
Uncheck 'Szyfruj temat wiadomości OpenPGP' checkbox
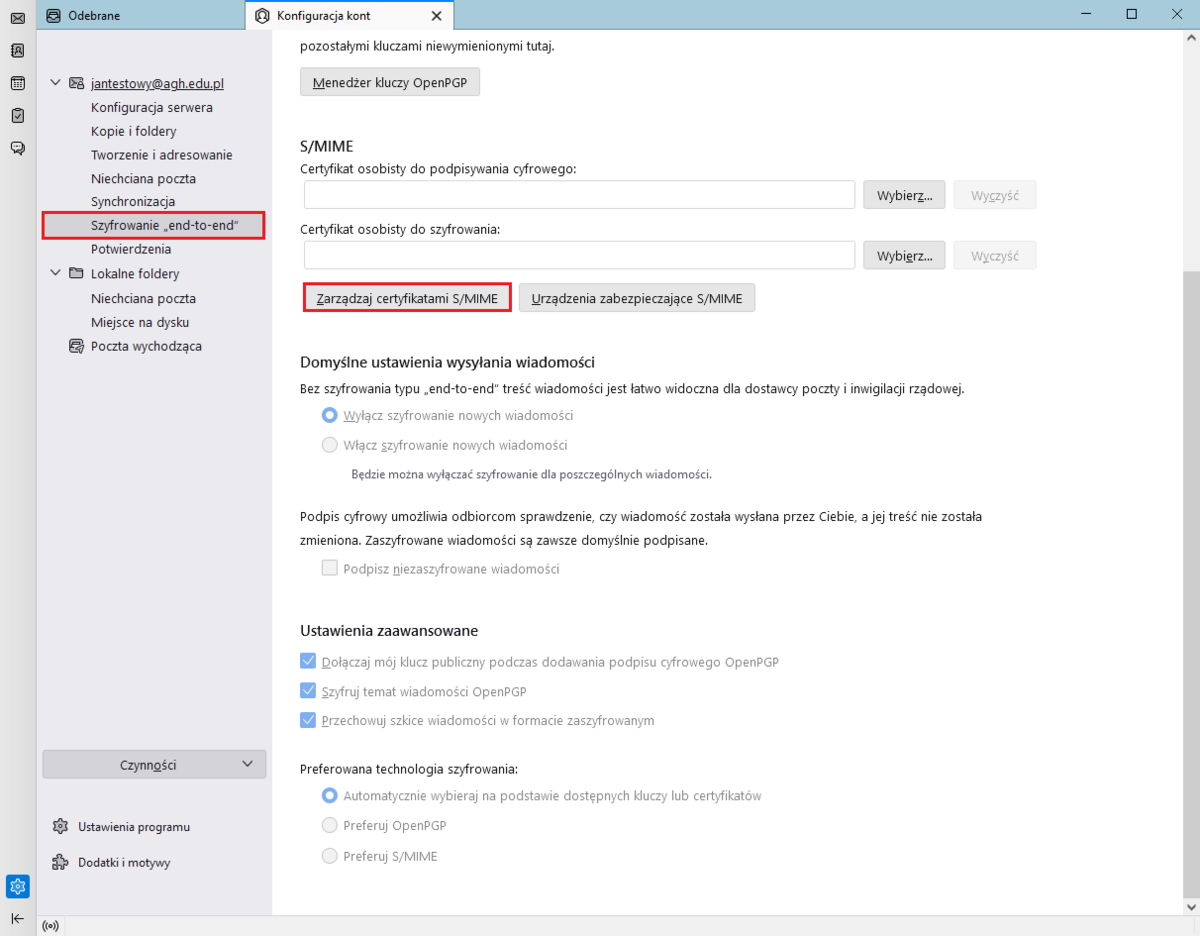tap(308, 691)
